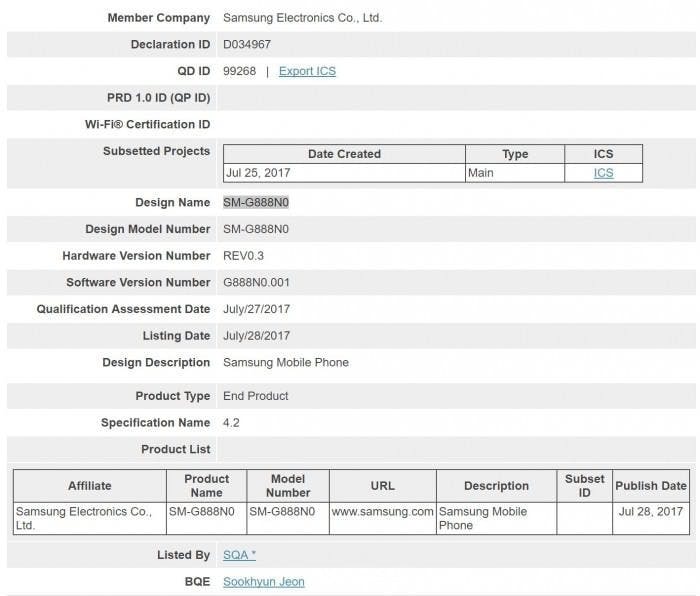Click QD ID value 99268
700x596 pixels.
click(240, 71)
